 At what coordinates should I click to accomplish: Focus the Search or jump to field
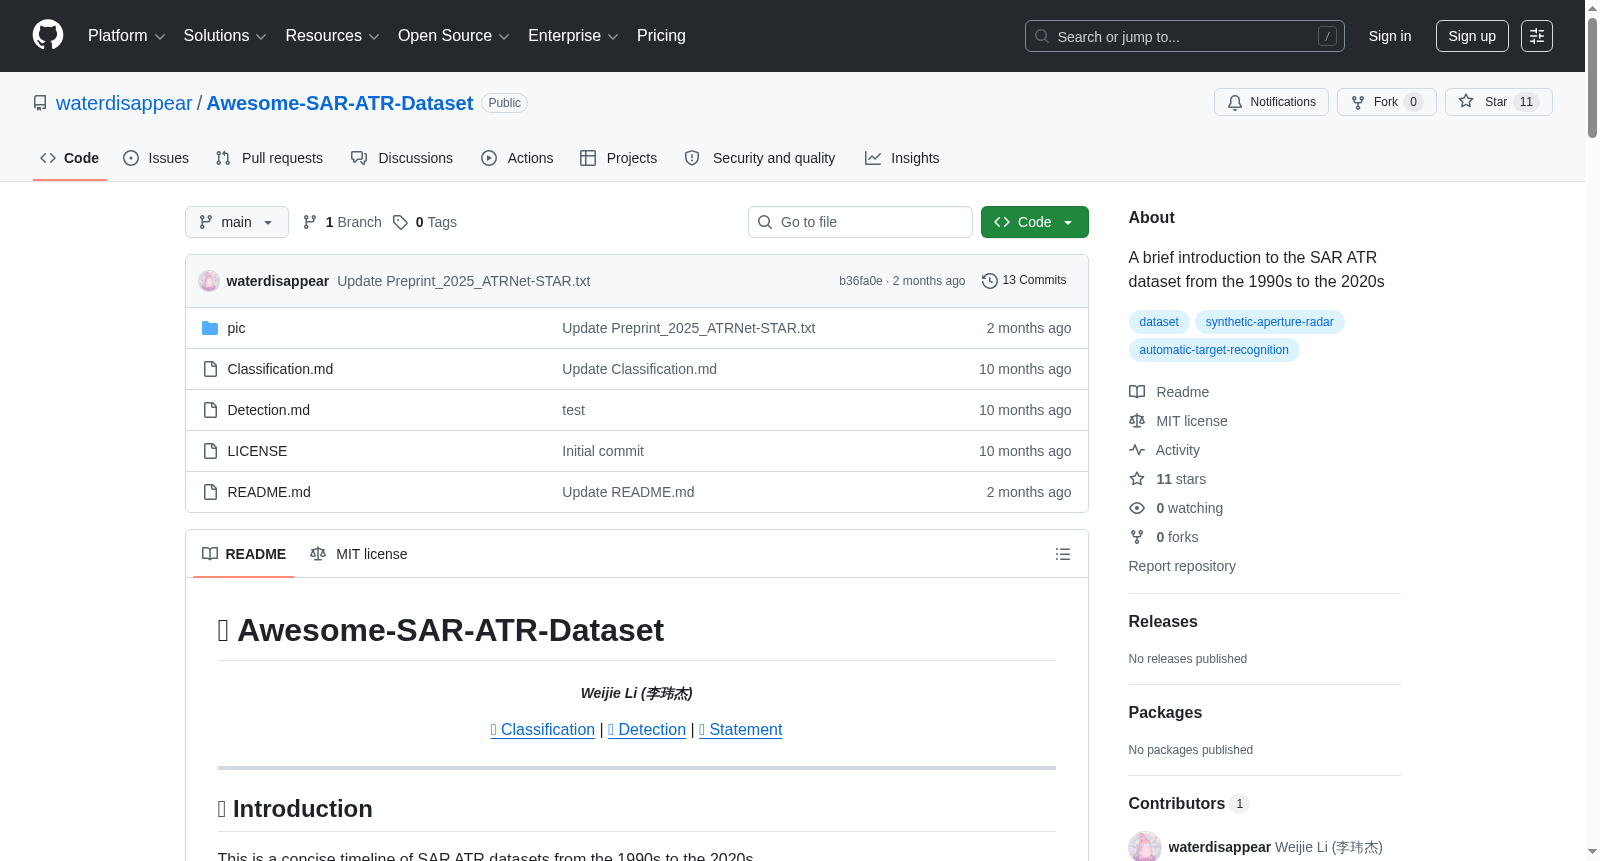pyautogui.click(x=1185, y=36)
